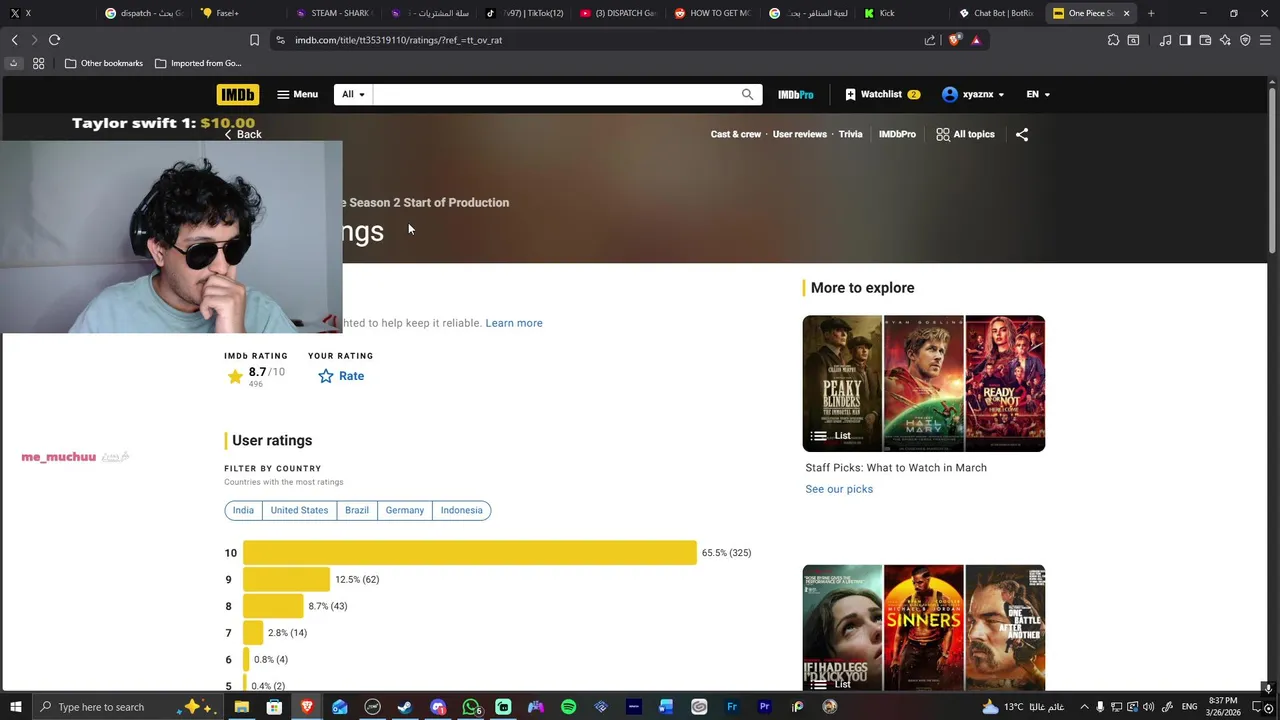
Task: Open the Staff Picks March list thumbnail
Action: tap(924, 383)
